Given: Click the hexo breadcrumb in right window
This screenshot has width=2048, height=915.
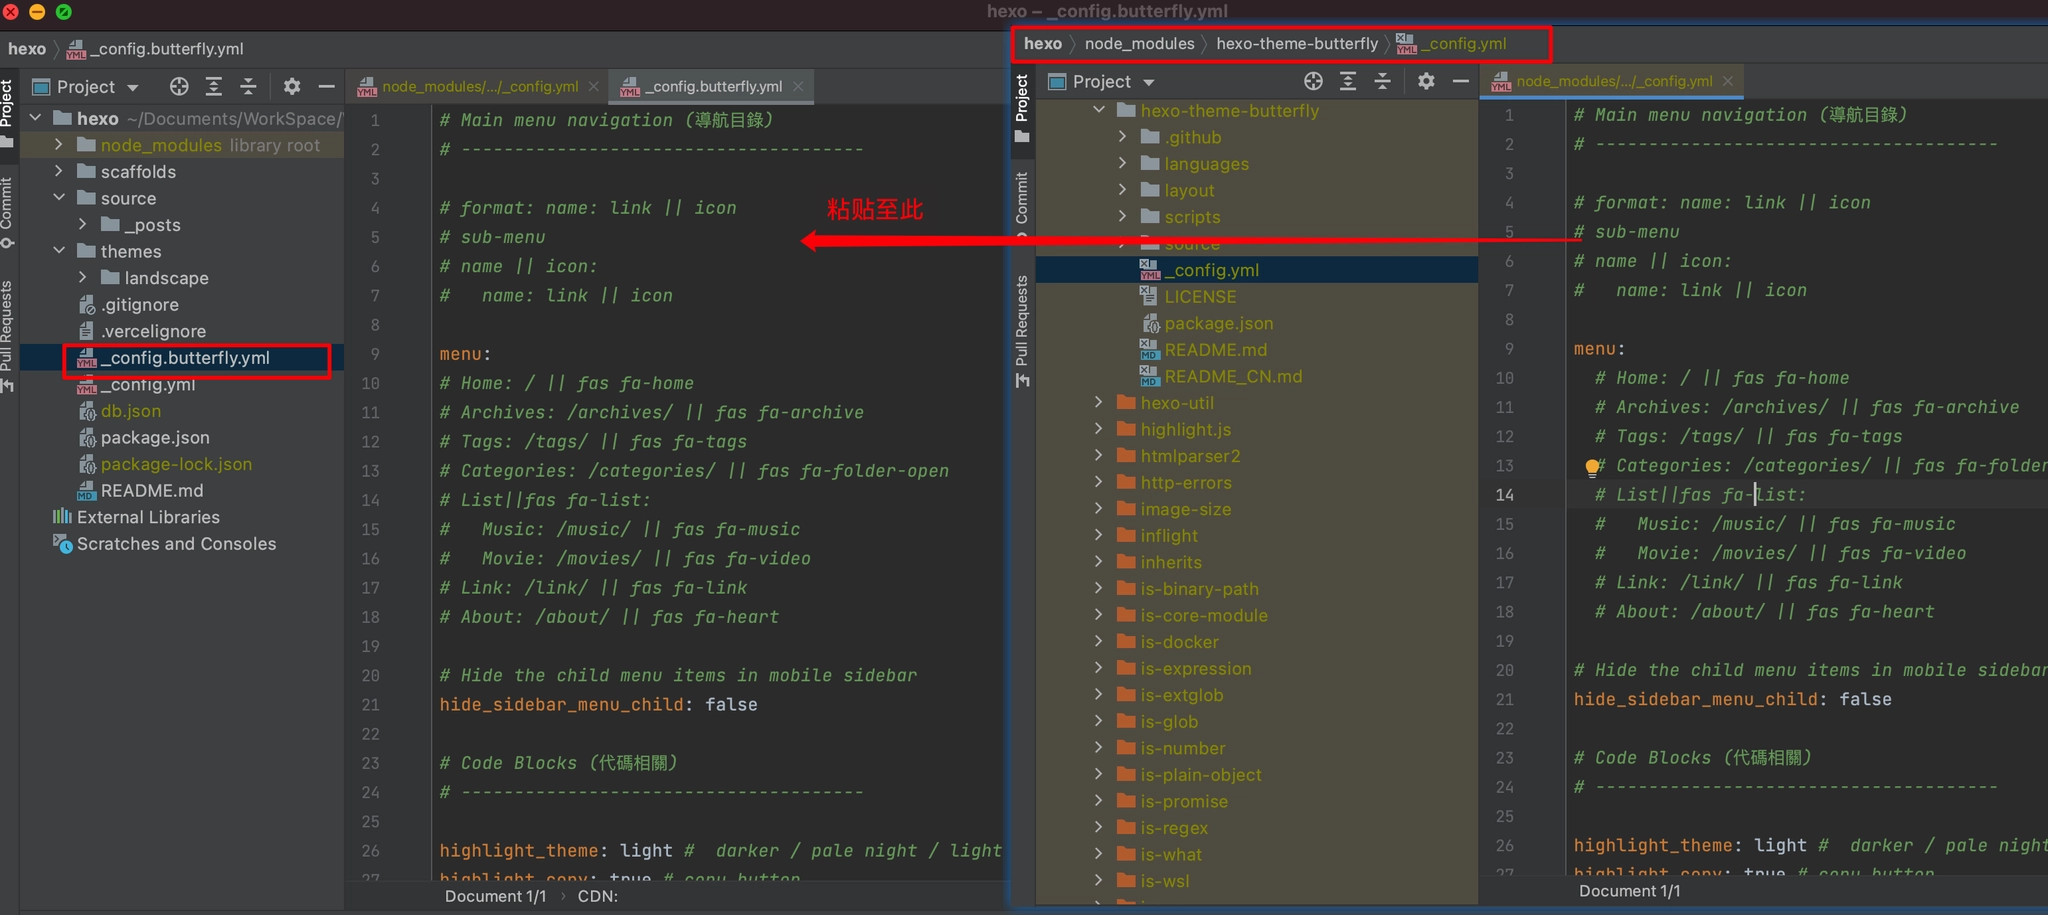Looking at the screenshot, I should click(x=1043, y=44).
